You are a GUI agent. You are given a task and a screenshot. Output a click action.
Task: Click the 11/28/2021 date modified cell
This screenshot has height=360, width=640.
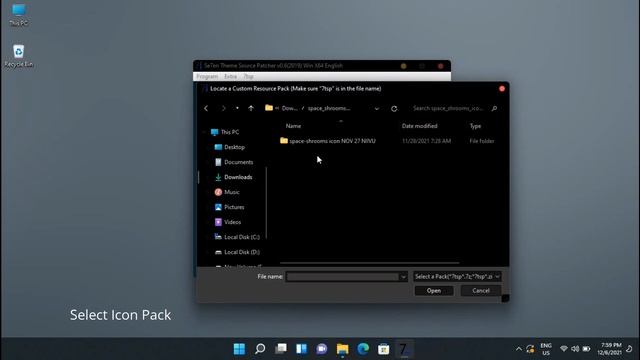pyautogui.click(x=426, y=141)
